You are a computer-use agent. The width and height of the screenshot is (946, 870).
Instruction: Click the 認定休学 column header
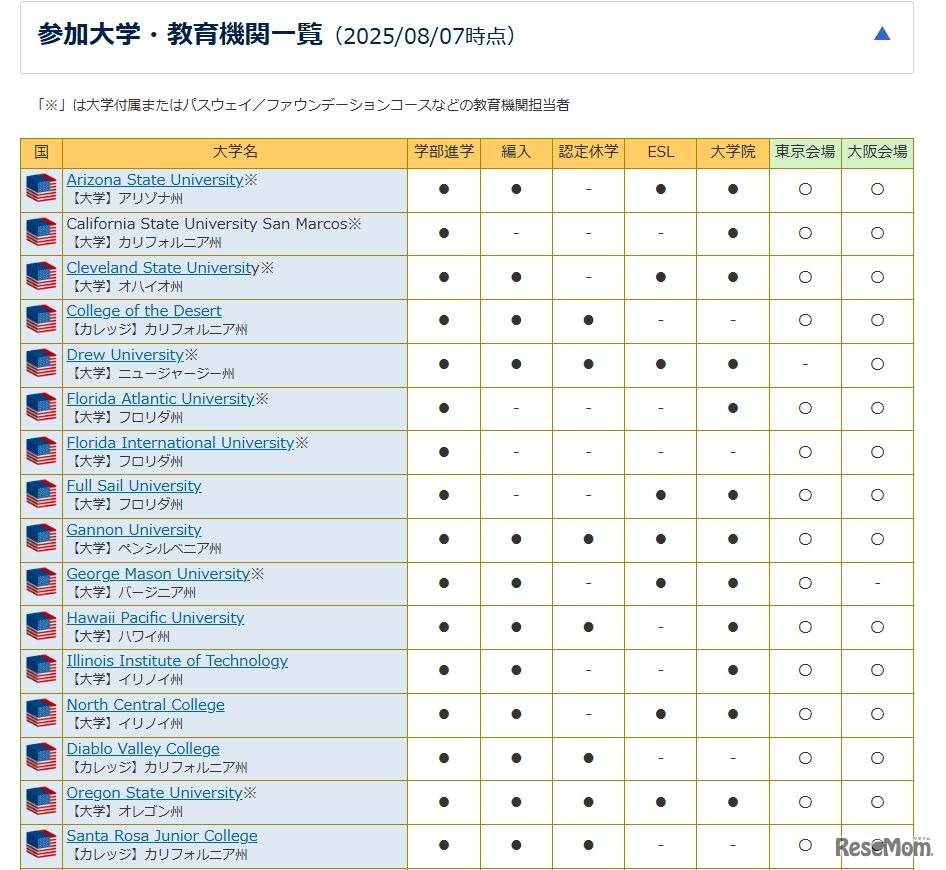[x=588, y=153]
